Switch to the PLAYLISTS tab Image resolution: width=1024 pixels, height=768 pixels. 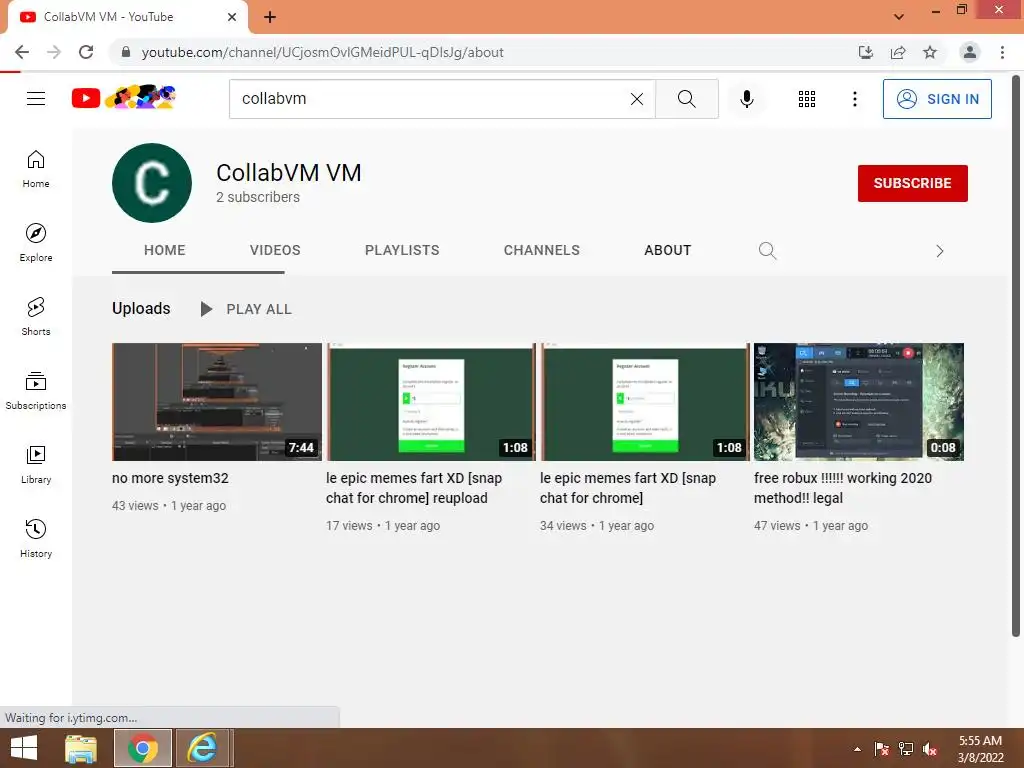tap(402, 250)
